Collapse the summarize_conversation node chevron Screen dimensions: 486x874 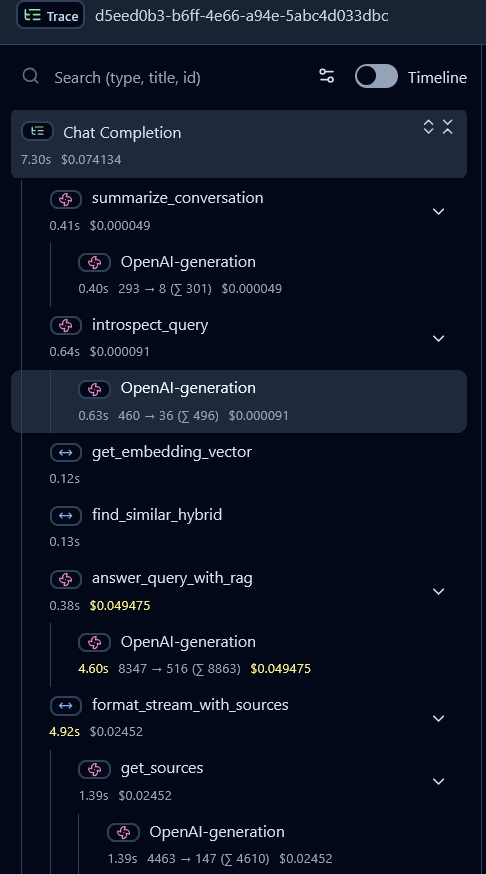[x=439, y=211]
